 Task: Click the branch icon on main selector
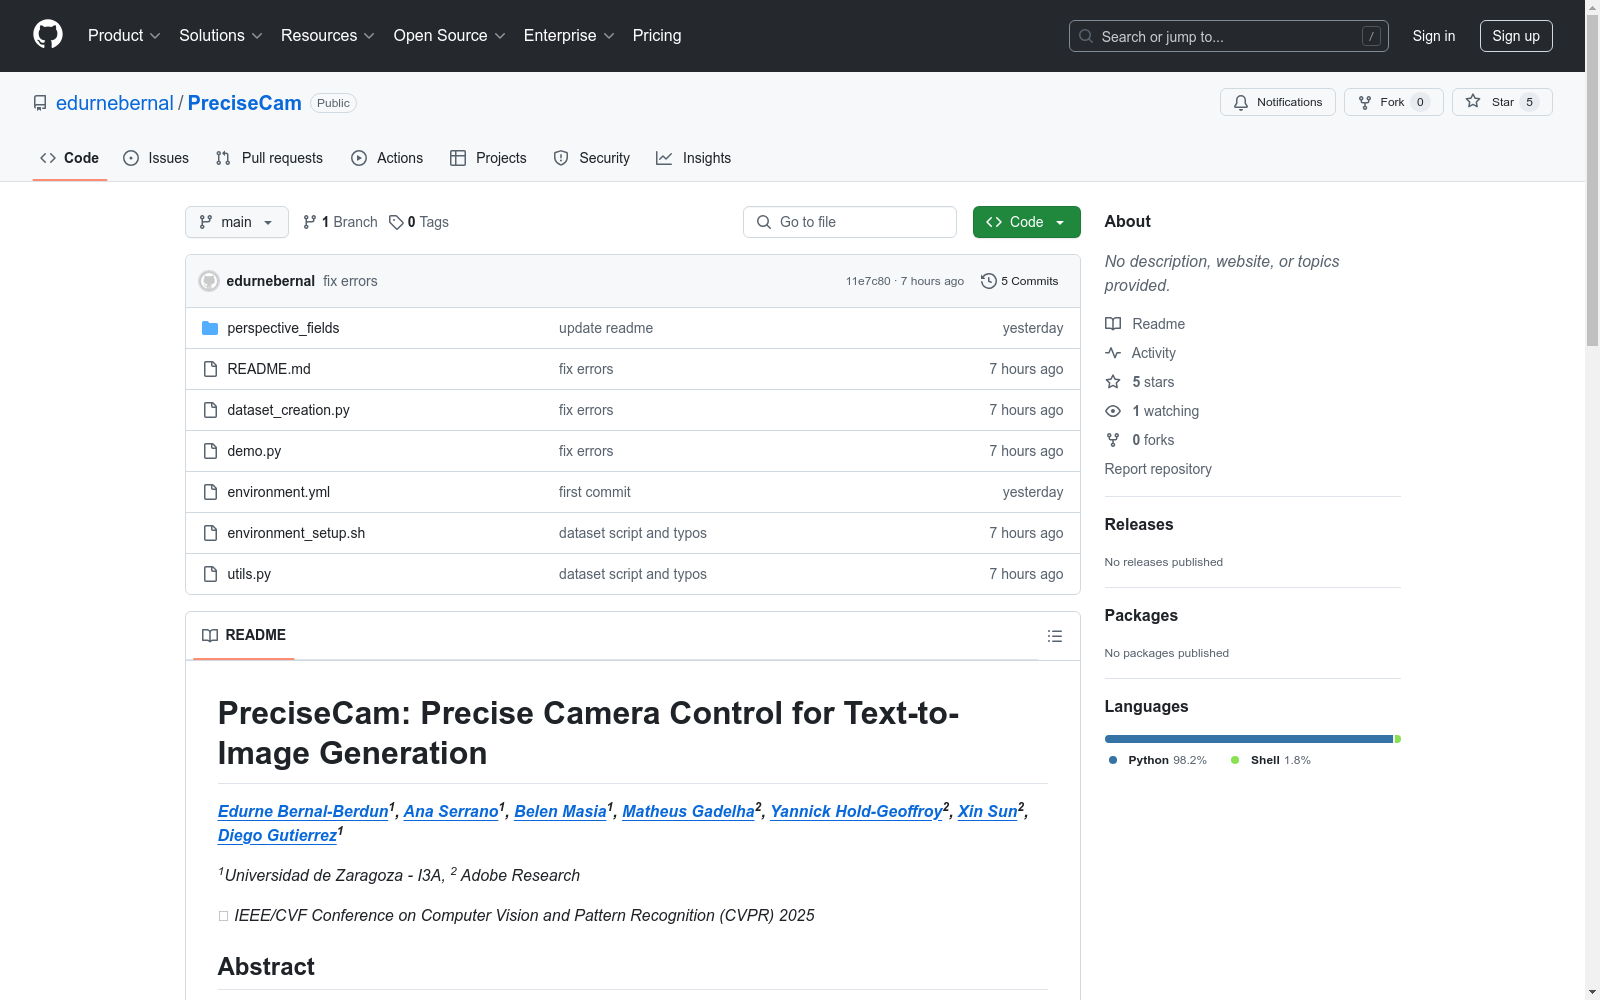(206, 222)
